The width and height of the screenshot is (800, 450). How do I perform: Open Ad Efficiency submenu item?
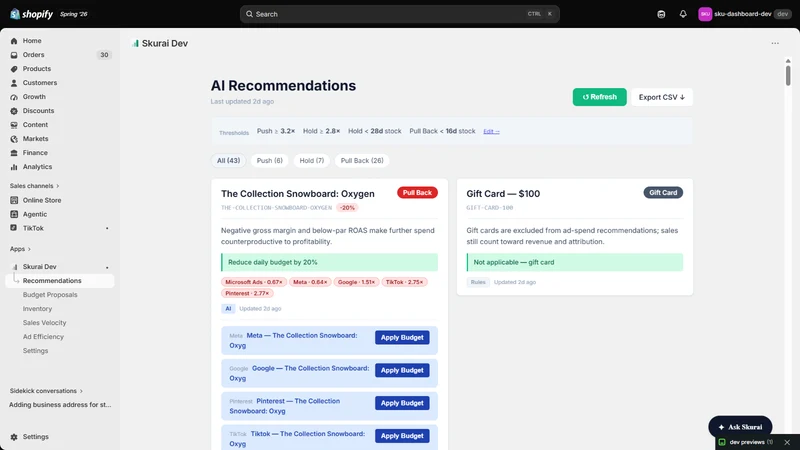coord(43,337)
